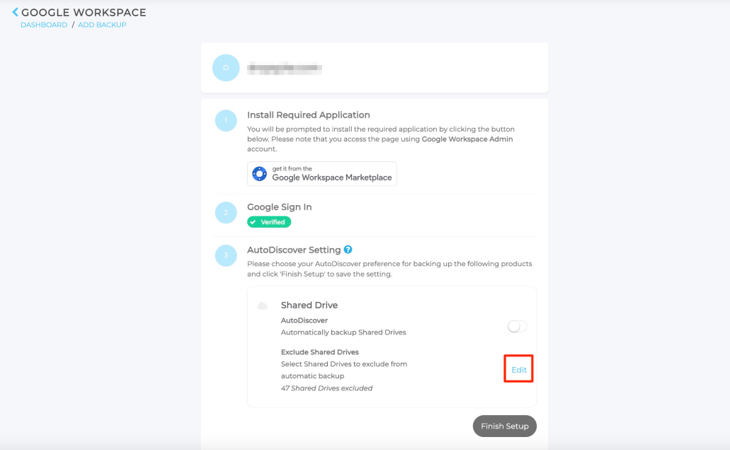Open the AutoDiscover Setting help question icon
Screen dimensions: 730x450
pyautogui.click(x=348, y=249)
